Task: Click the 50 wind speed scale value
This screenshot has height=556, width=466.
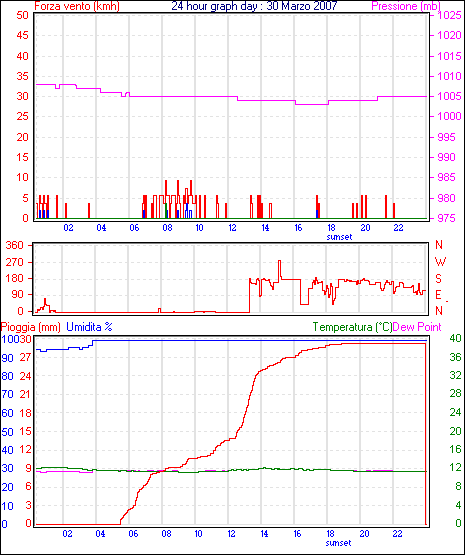Action: point(22,15)
